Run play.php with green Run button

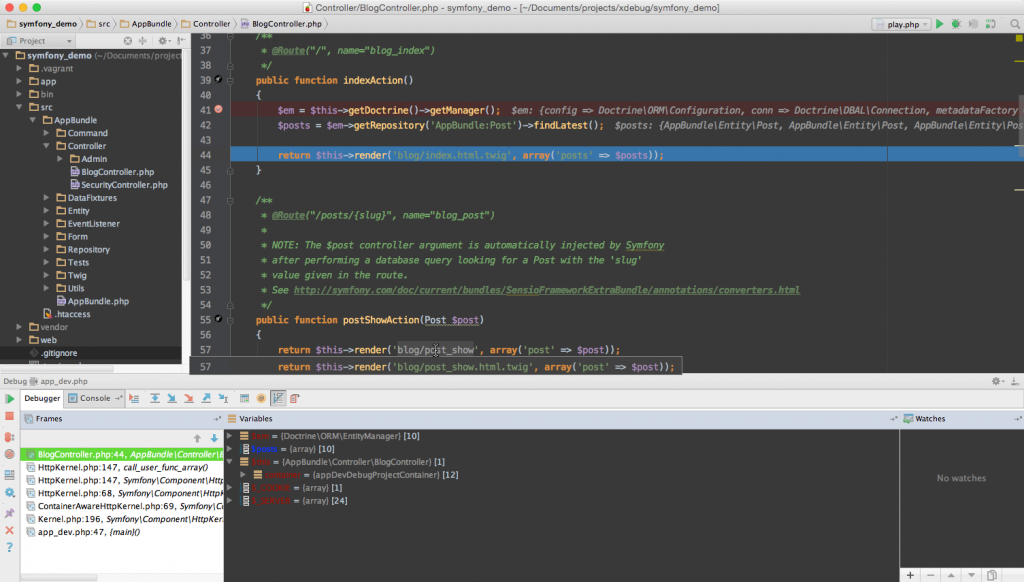click(x=939, y=24)
